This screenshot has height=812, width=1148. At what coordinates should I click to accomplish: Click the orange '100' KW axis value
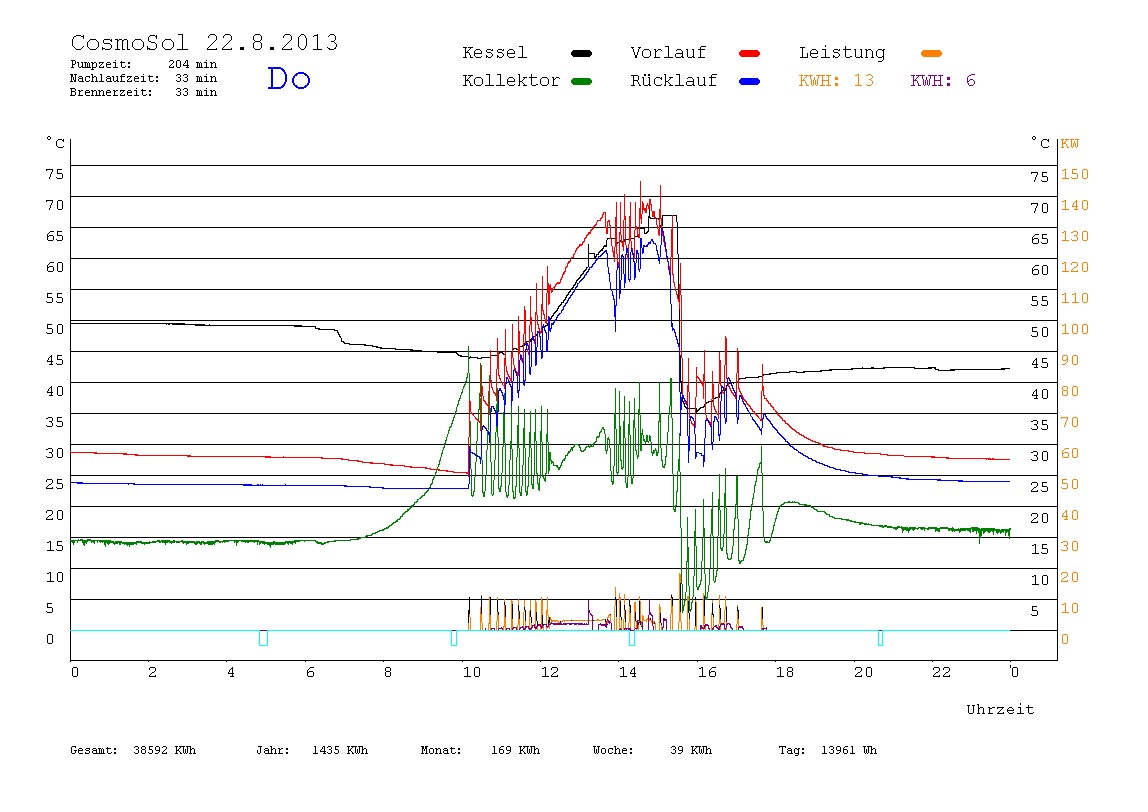click(x=1075, y=329)
